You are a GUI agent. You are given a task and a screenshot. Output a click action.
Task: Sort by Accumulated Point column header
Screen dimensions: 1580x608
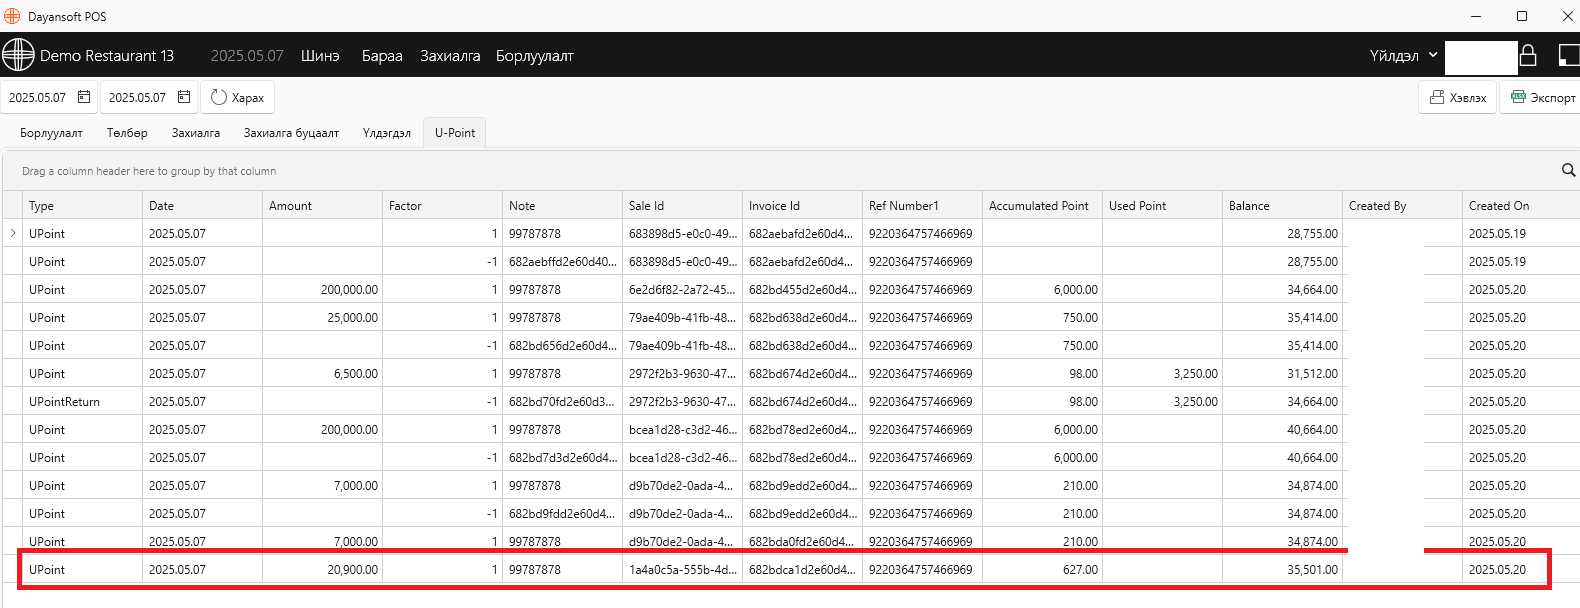1042,205
